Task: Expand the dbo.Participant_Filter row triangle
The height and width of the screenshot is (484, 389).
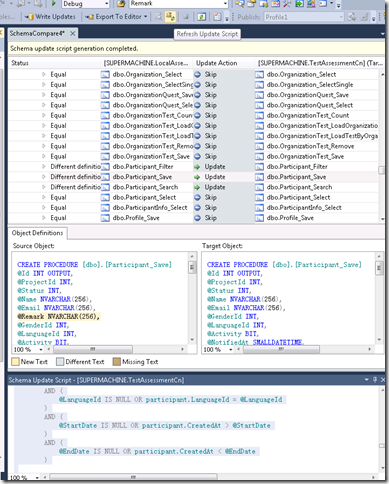Action: coord(44,167)
